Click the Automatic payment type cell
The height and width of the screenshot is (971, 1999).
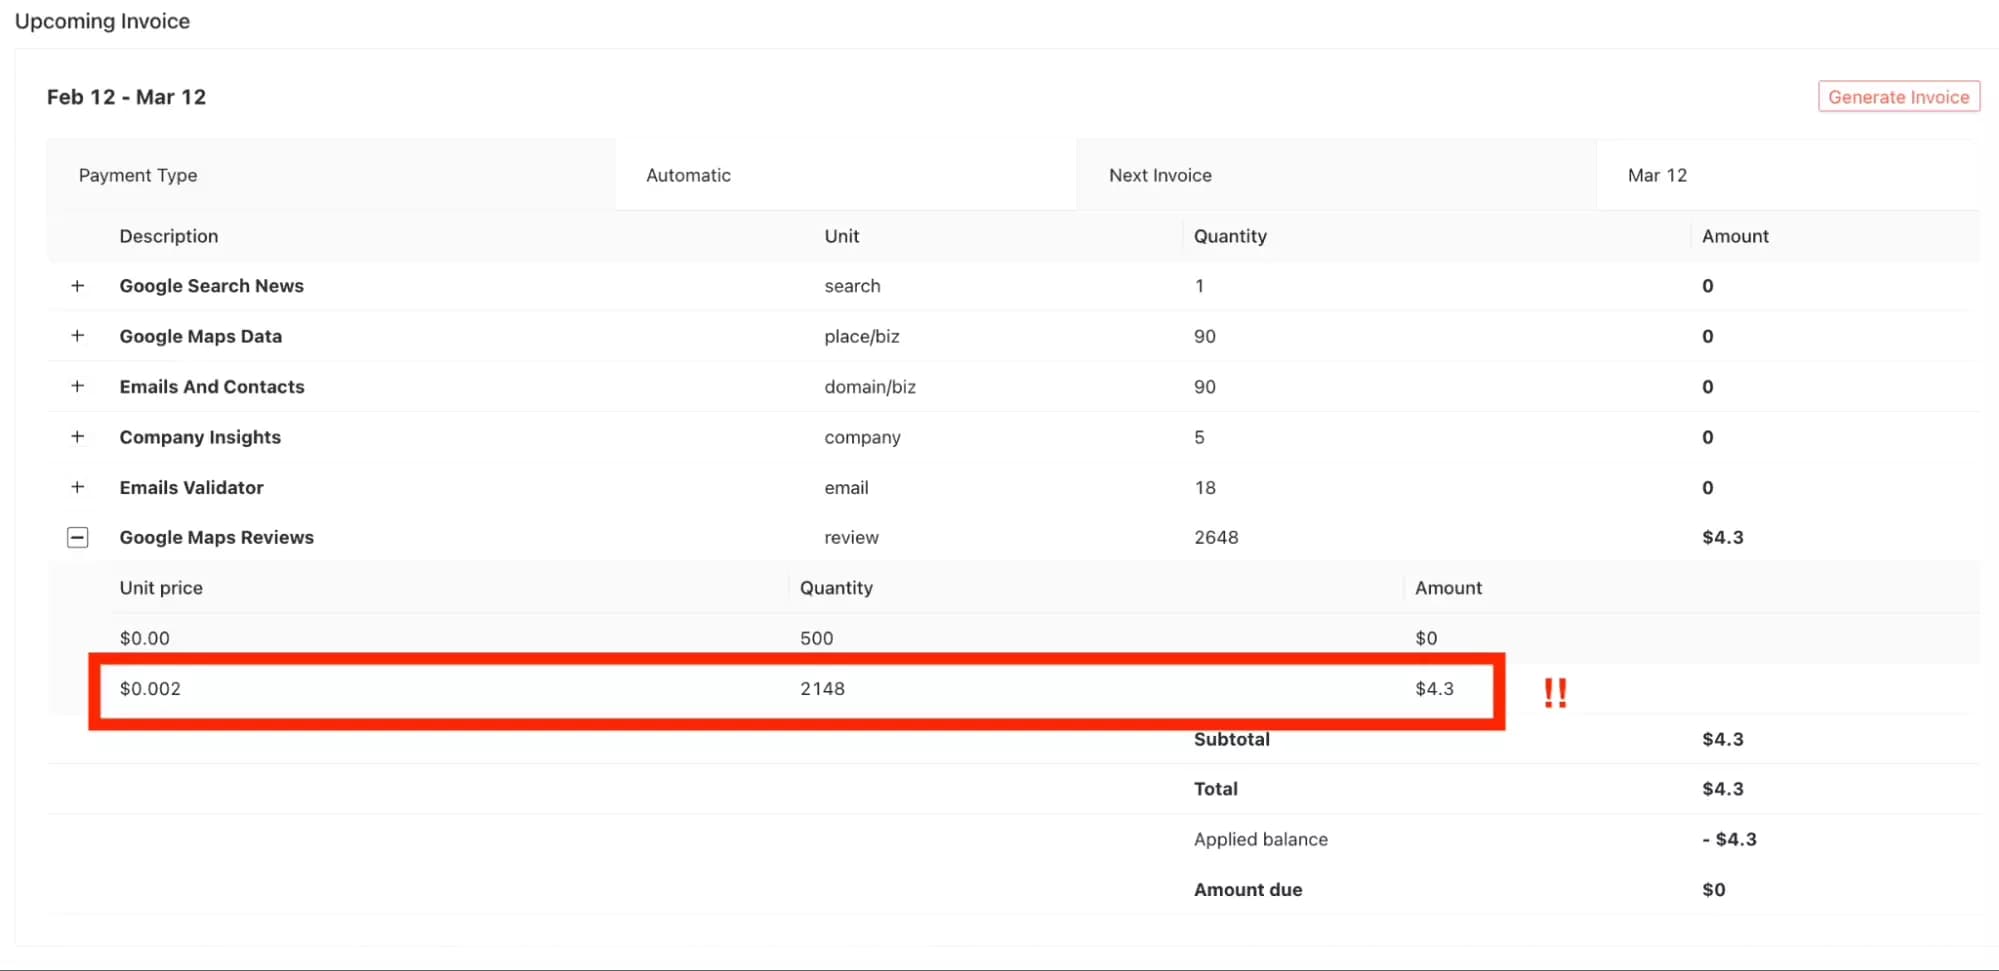coord(688,175)
